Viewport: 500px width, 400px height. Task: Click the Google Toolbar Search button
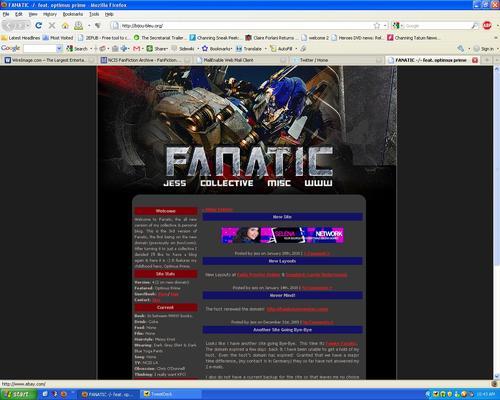tap(77, 49)
